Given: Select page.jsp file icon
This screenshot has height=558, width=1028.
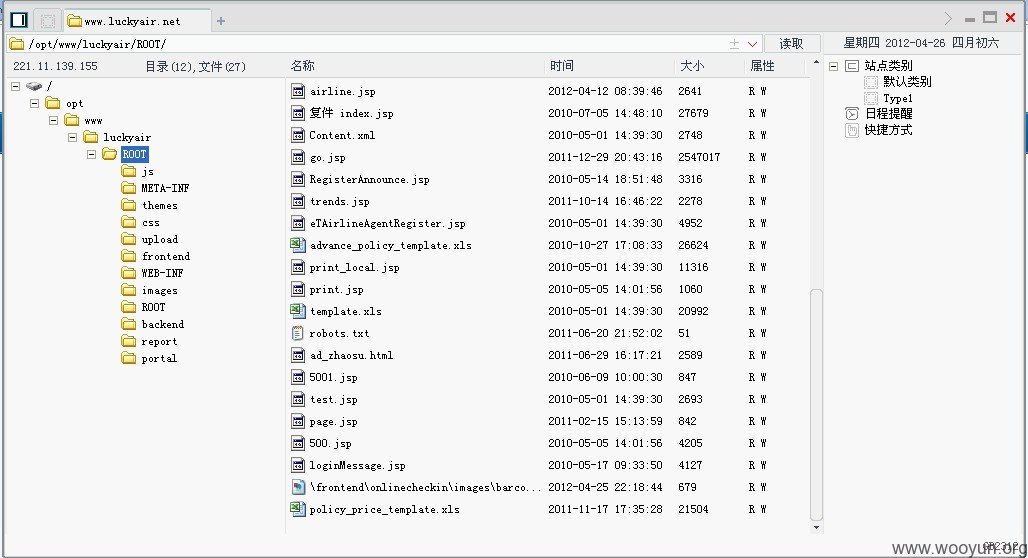Looking at the screenshot, I should pyautogui.click(x=298, y=421).
